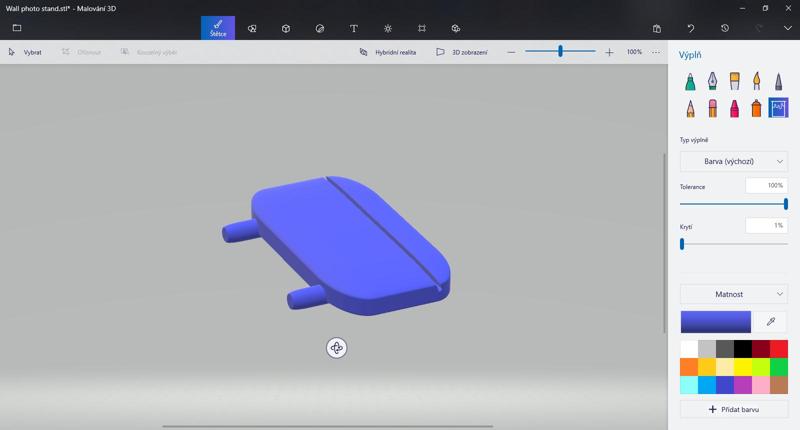Select the Fill bucket tool
The height and width of the screenshot is (430, 800).
point(778,108)
